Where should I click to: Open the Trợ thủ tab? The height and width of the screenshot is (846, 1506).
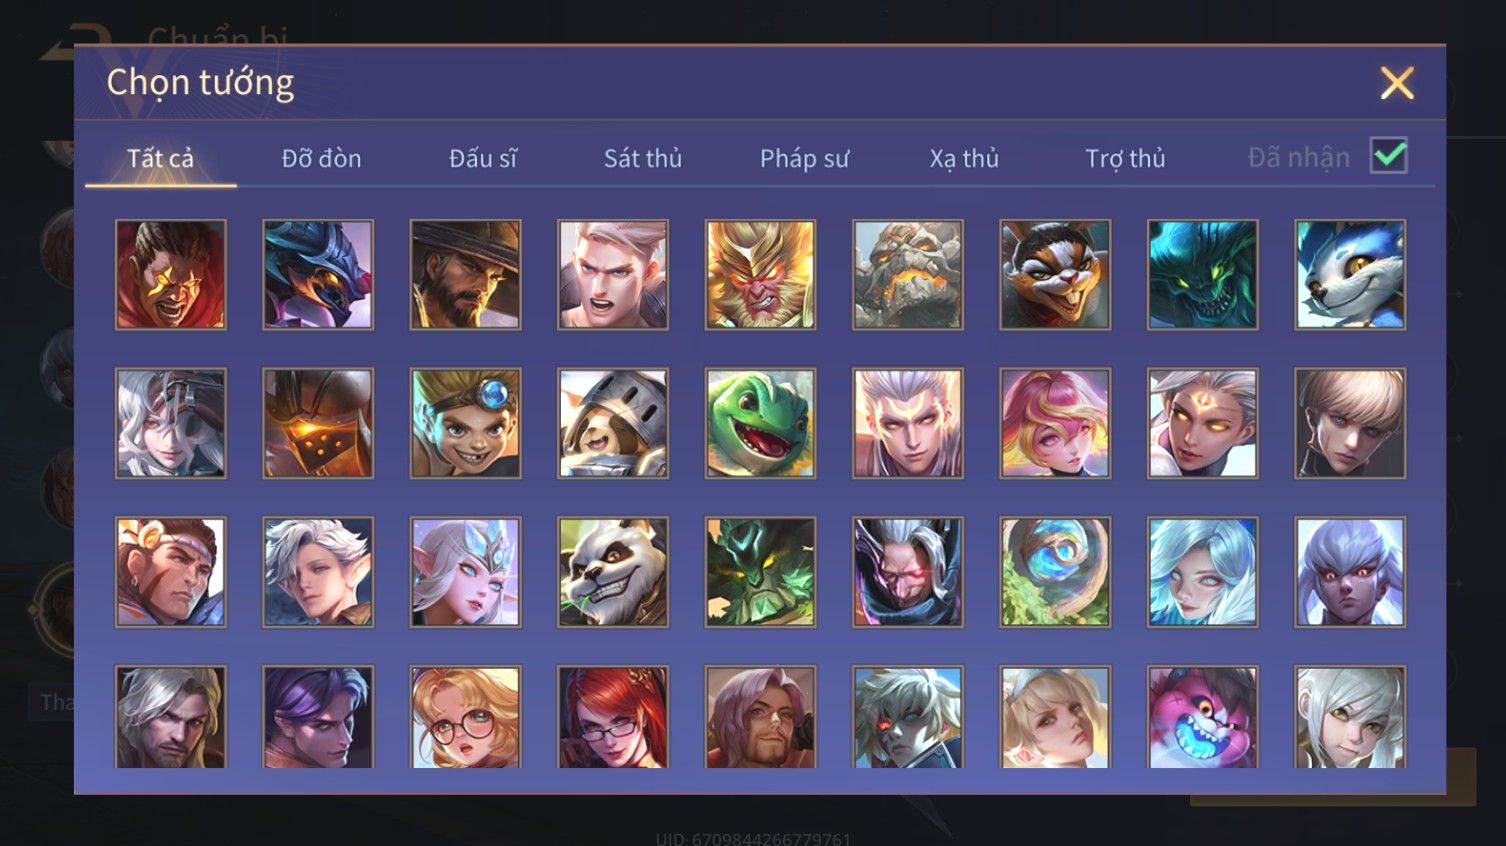[x=1125, y=158]
